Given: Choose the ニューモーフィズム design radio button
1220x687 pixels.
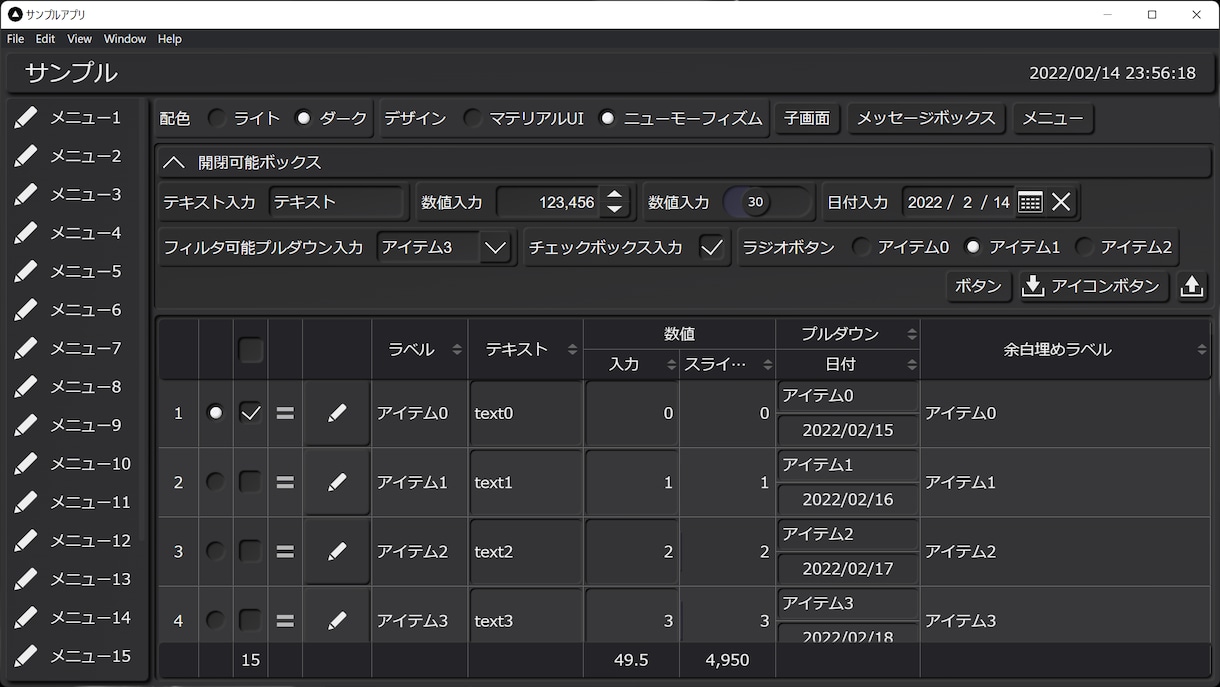Looking at the screenshot, I should pos(607,118).
